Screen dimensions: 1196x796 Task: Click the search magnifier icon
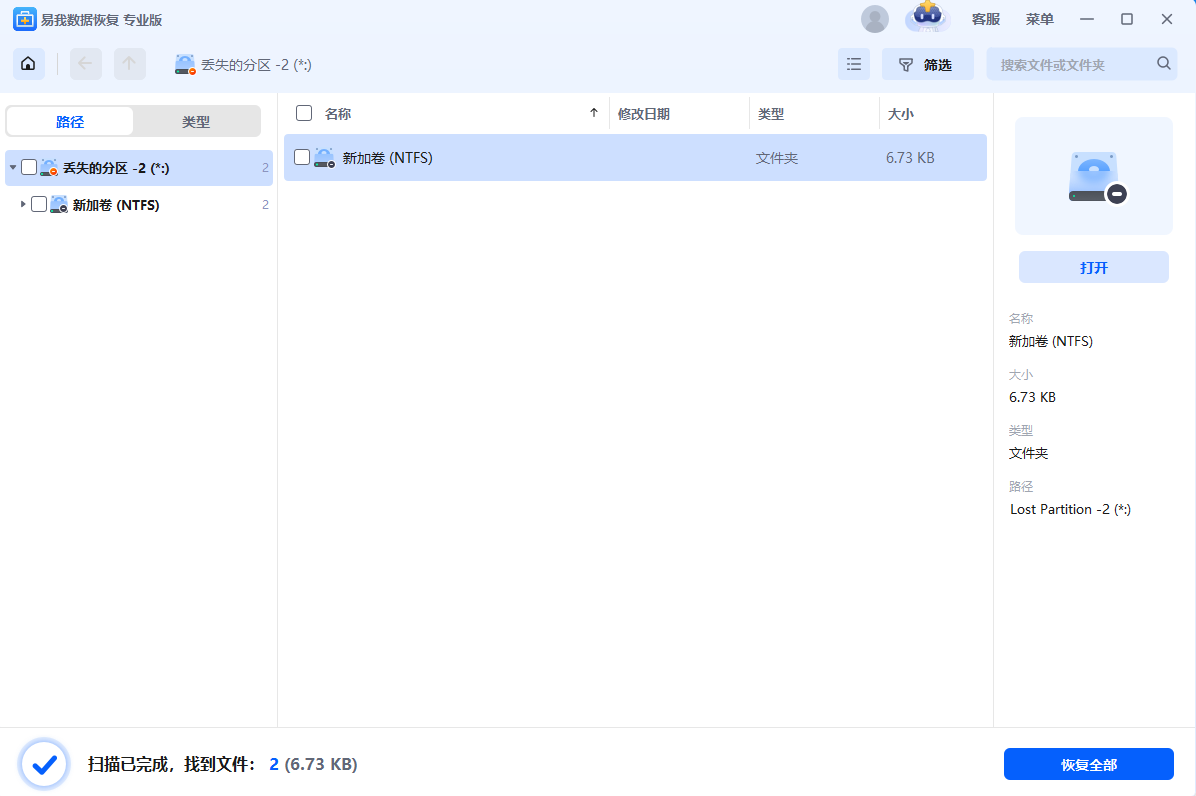(1163, 63)
